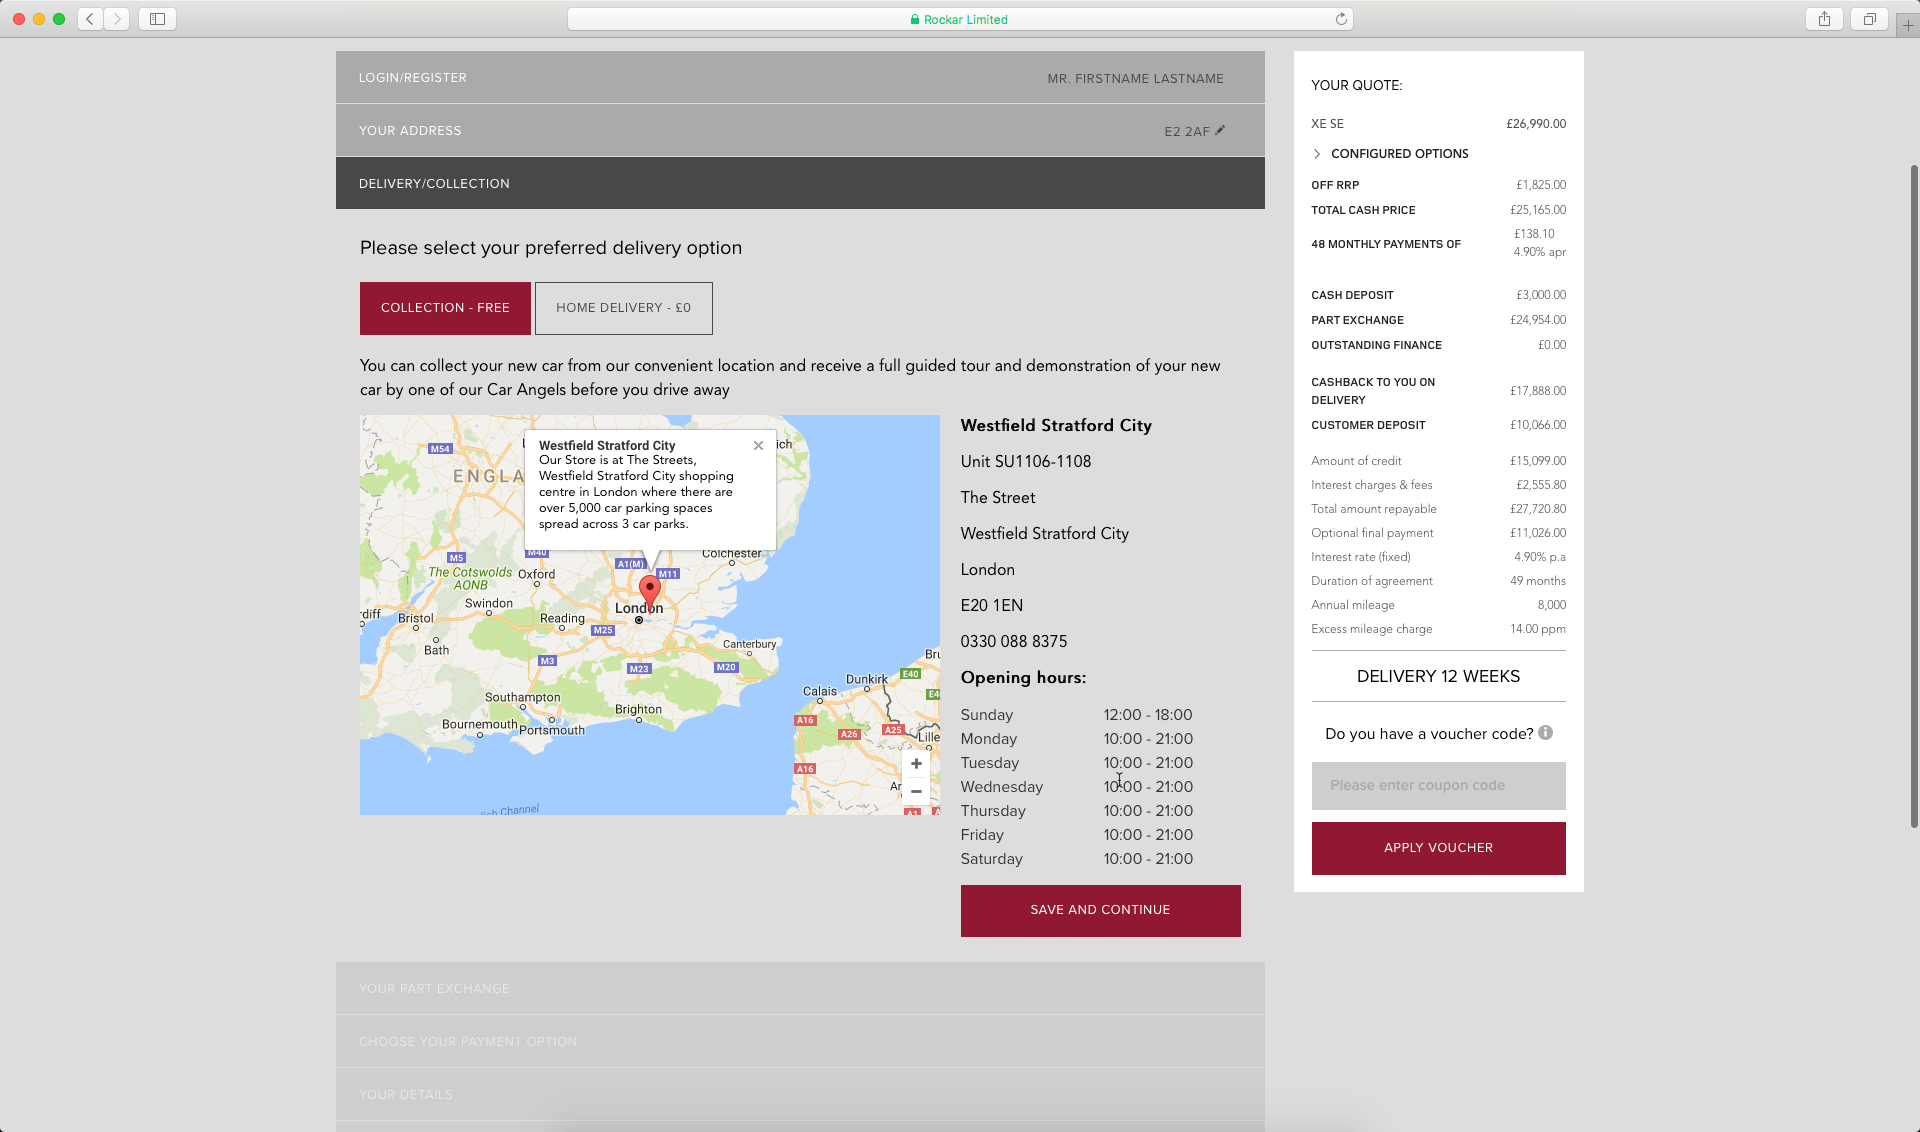Image resolution: width=1920 pixels, height=1132 pixels.
Task: Click the edit pencil next to E2 2AF
Action: 1220,130
